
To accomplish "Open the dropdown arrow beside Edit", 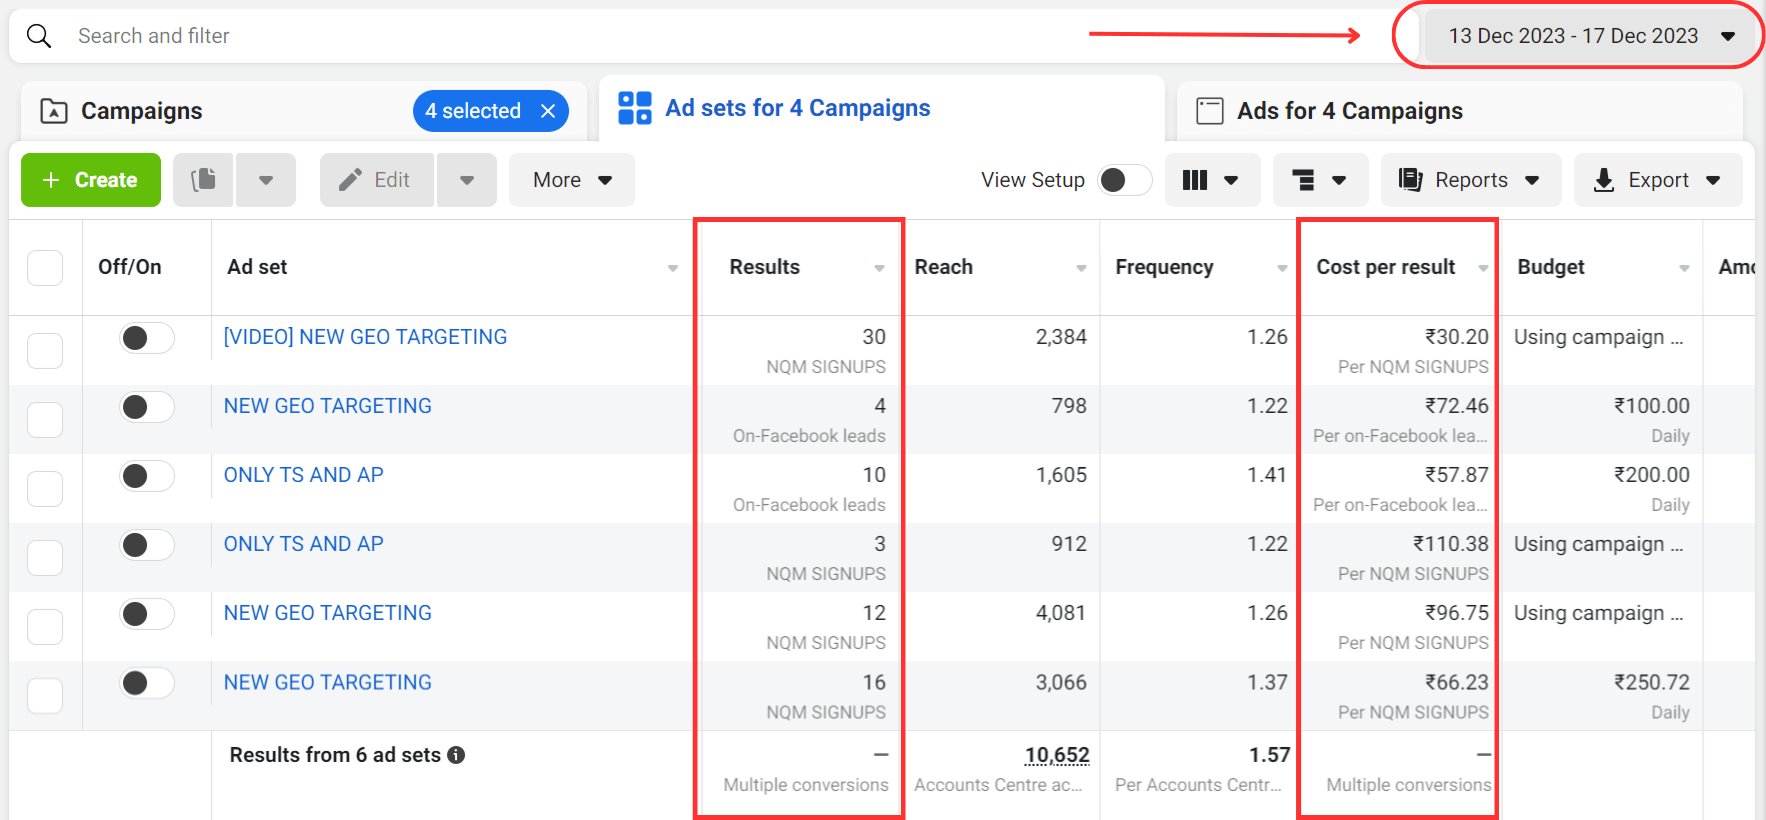I will [x=466, y=180].
